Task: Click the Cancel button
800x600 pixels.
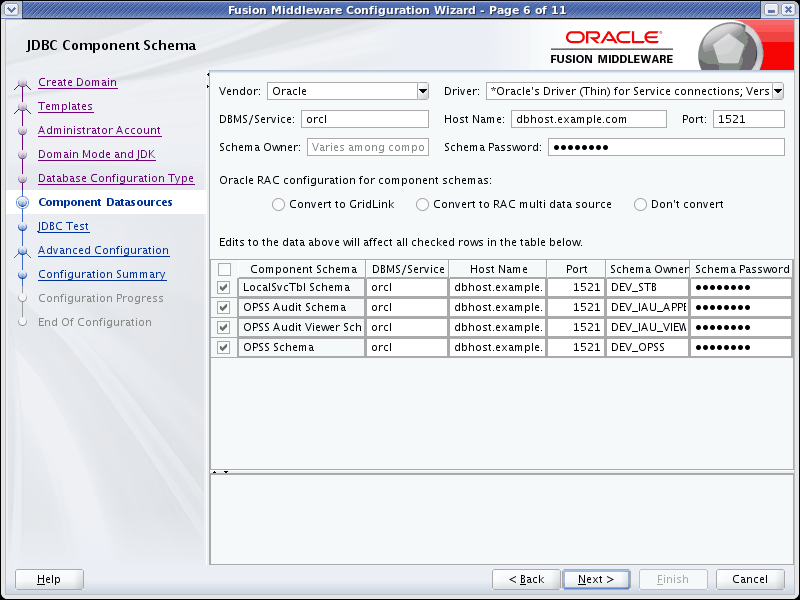Action: point(750,579)
